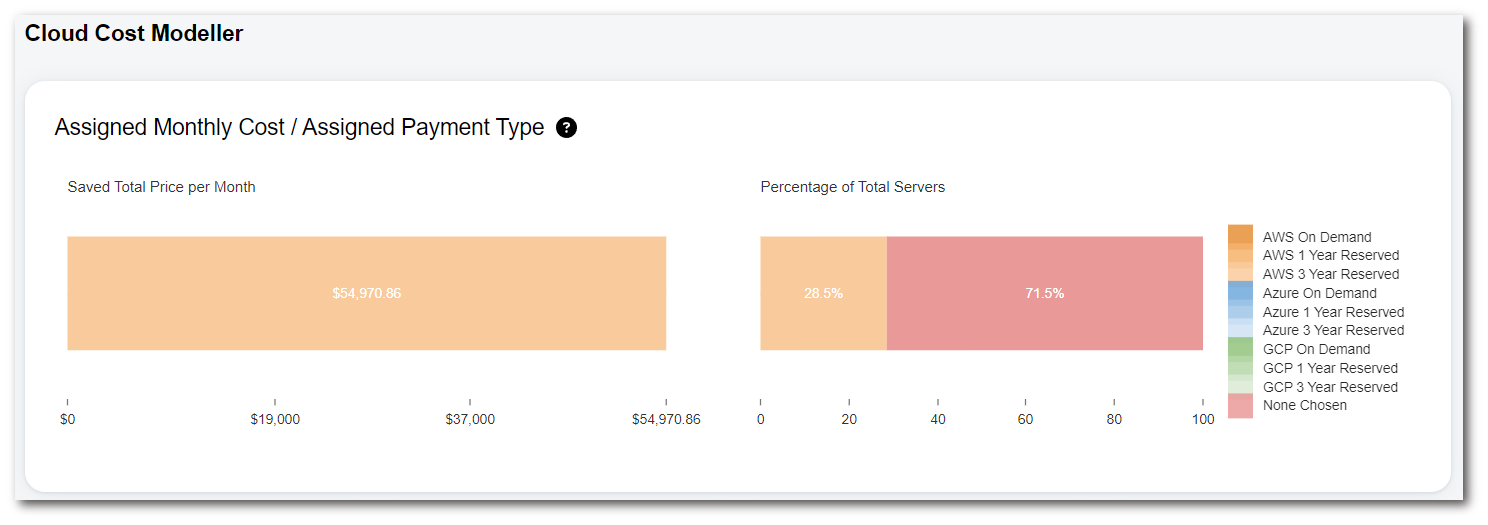Viewport: 1488px width, 525px height.
Task: Click the Saved Total Price per Month title
Action: 161,187
